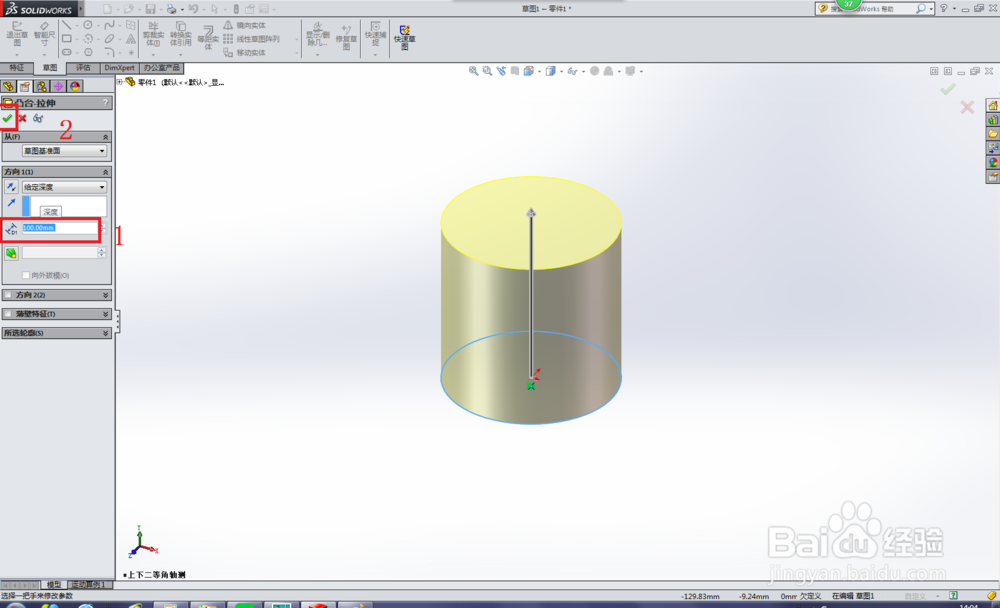The width and height of the screenshot is (1000, 608).
Task: Click the 镜向实体 mirror entities tool
Action: tap(244, 26)
